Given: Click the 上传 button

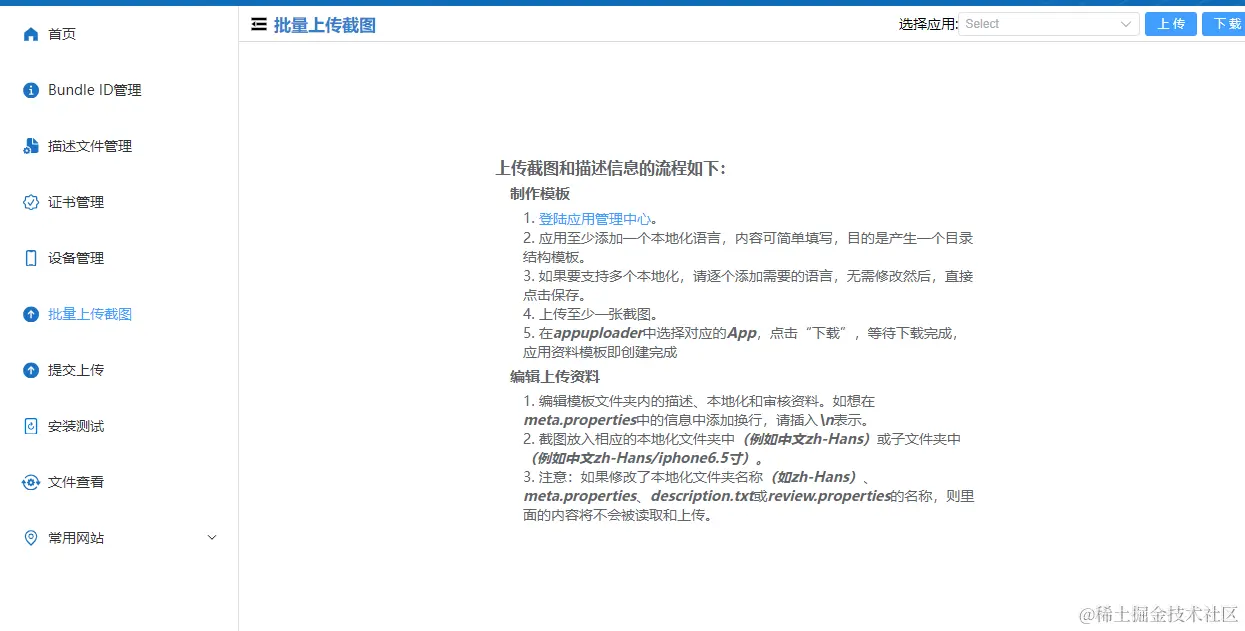Looking at the screenshot, I should tap(1171, 24).
